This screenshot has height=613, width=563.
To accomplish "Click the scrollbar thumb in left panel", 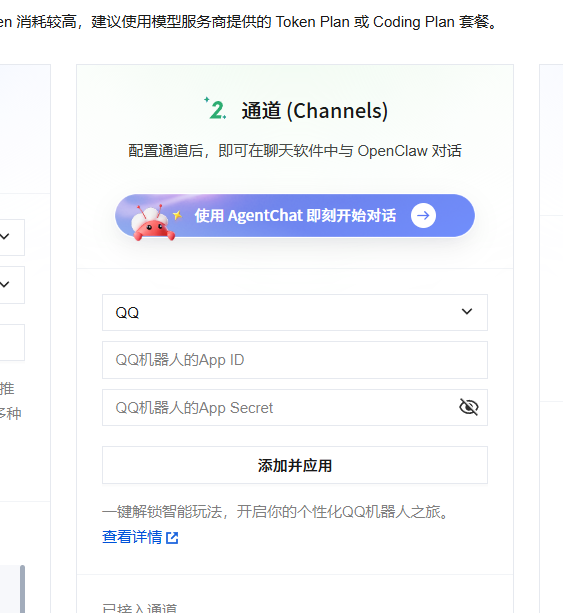I will pos(23,589).
